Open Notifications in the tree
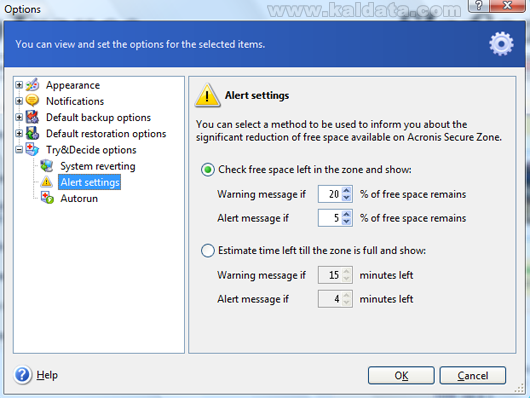 click(x=75, y=101)
